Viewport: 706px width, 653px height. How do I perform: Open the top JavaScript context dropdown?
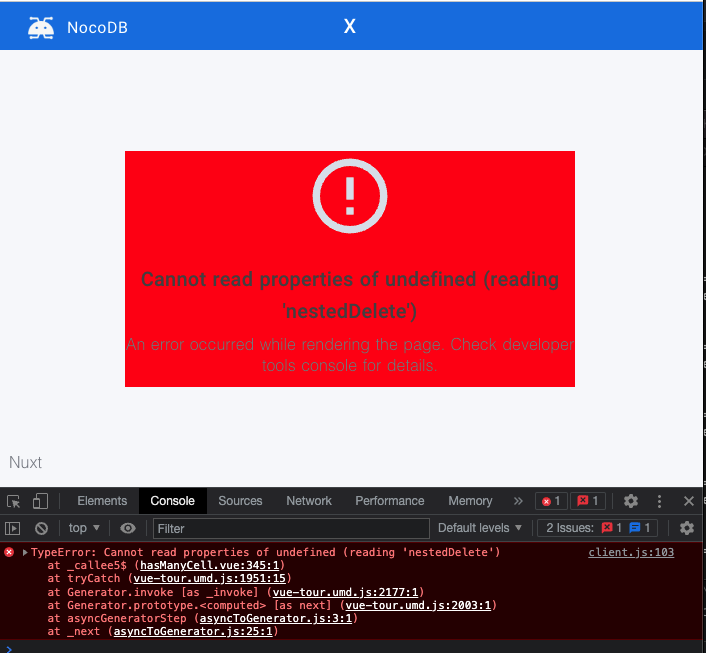pyautogui.click(x=84, y=528)
